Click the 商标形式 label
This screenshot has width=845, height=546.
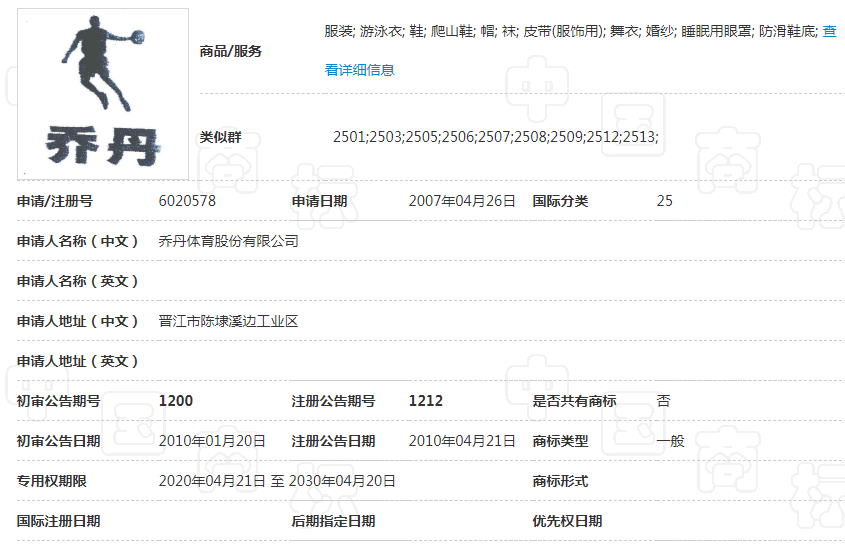(x=560, y=481)
